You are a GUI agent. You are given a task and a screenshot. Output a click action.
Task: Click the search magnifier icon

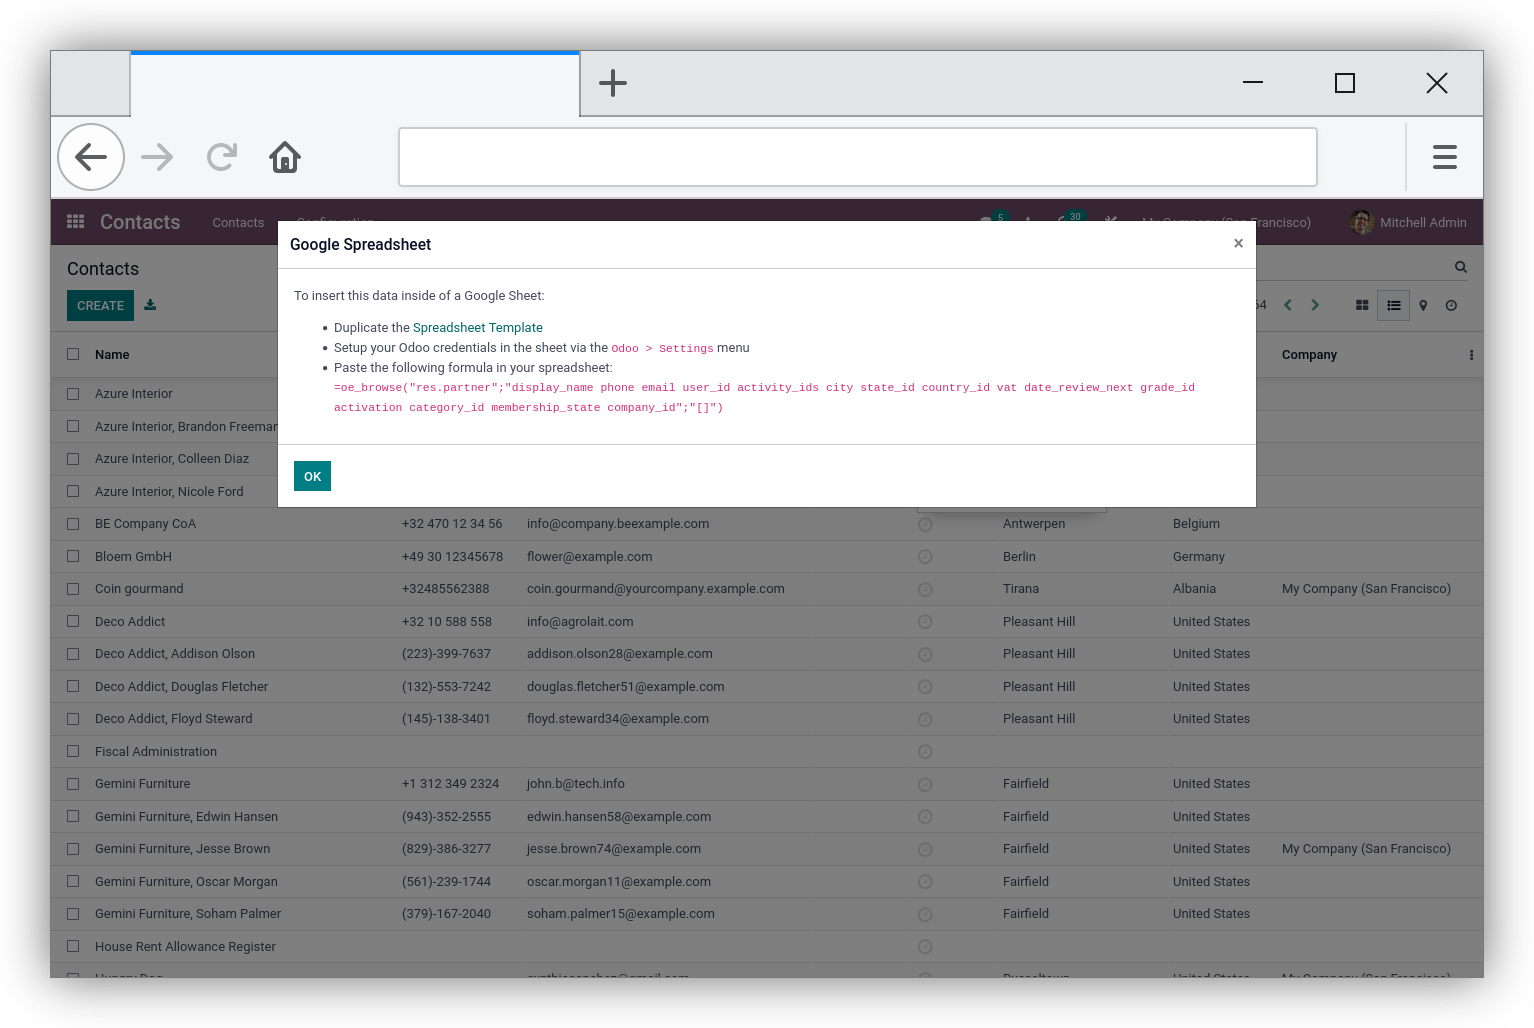[1460, 267]
